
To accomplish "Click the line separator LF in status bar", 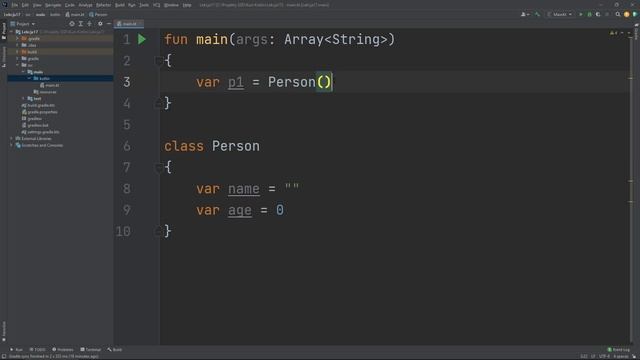I will pos(593,356).
